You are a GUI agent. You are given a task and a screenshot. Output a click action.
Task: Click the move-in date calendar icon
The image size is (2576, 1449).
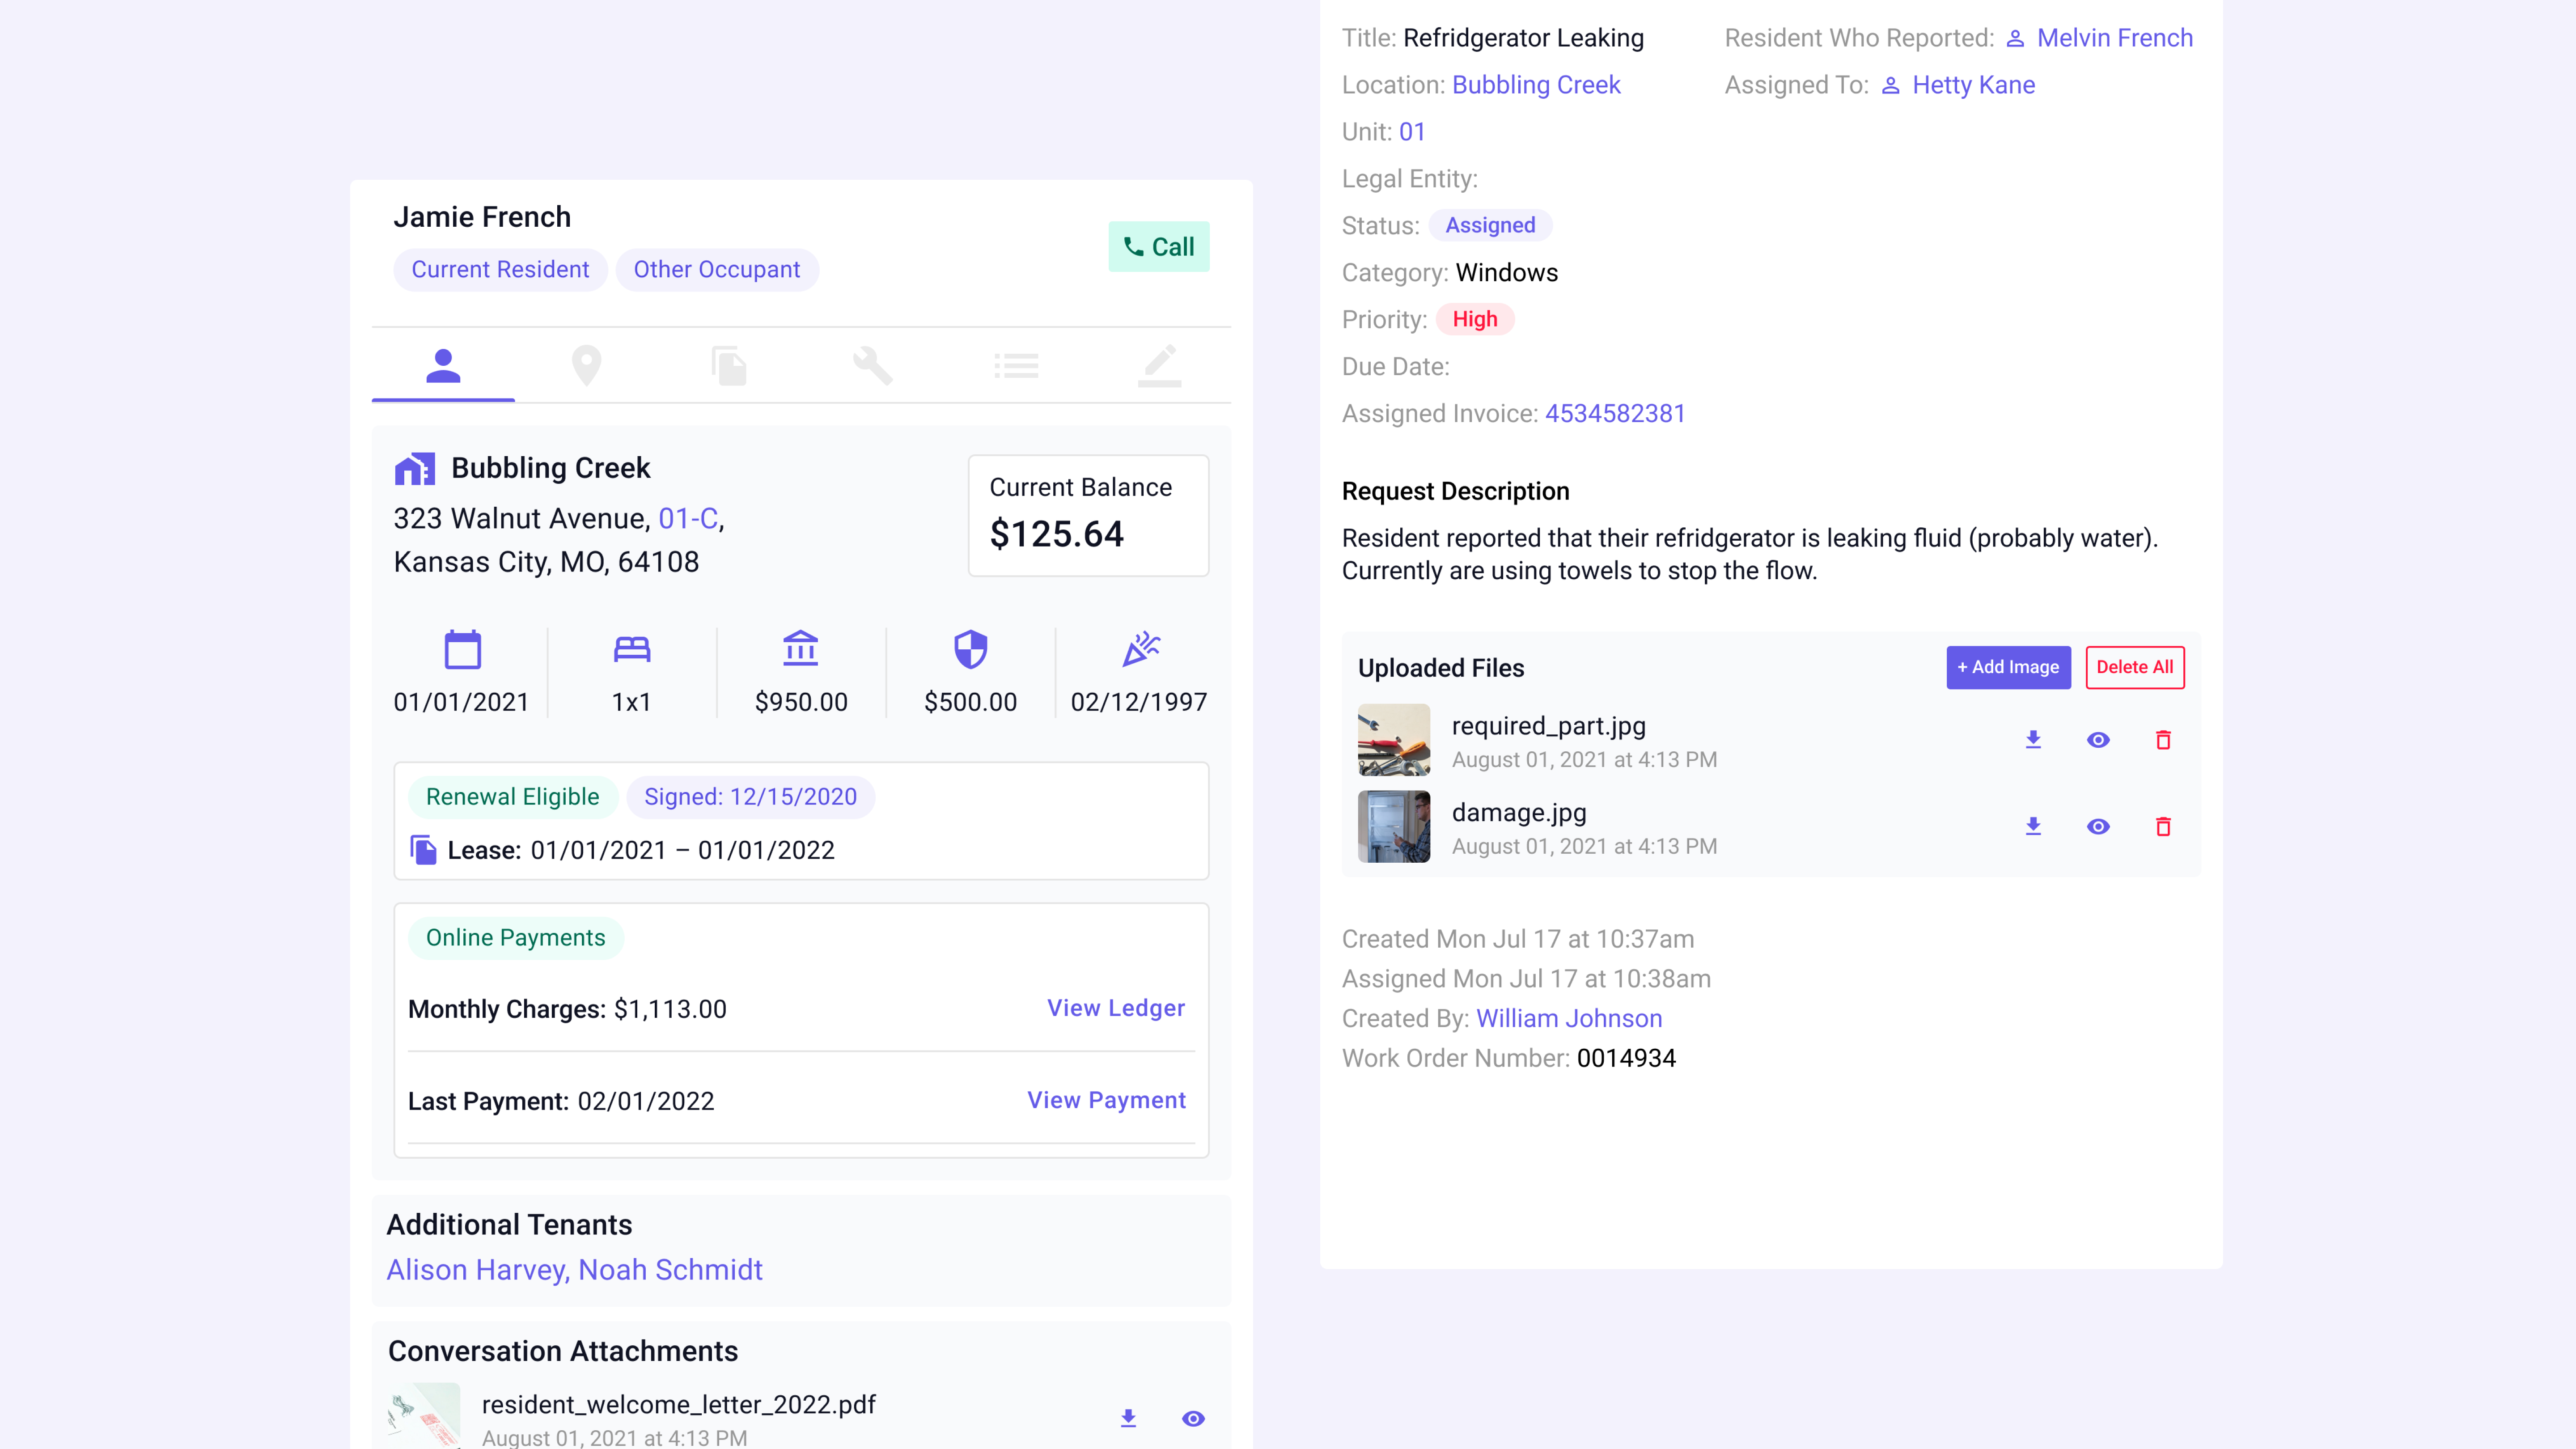pos(462,650)
